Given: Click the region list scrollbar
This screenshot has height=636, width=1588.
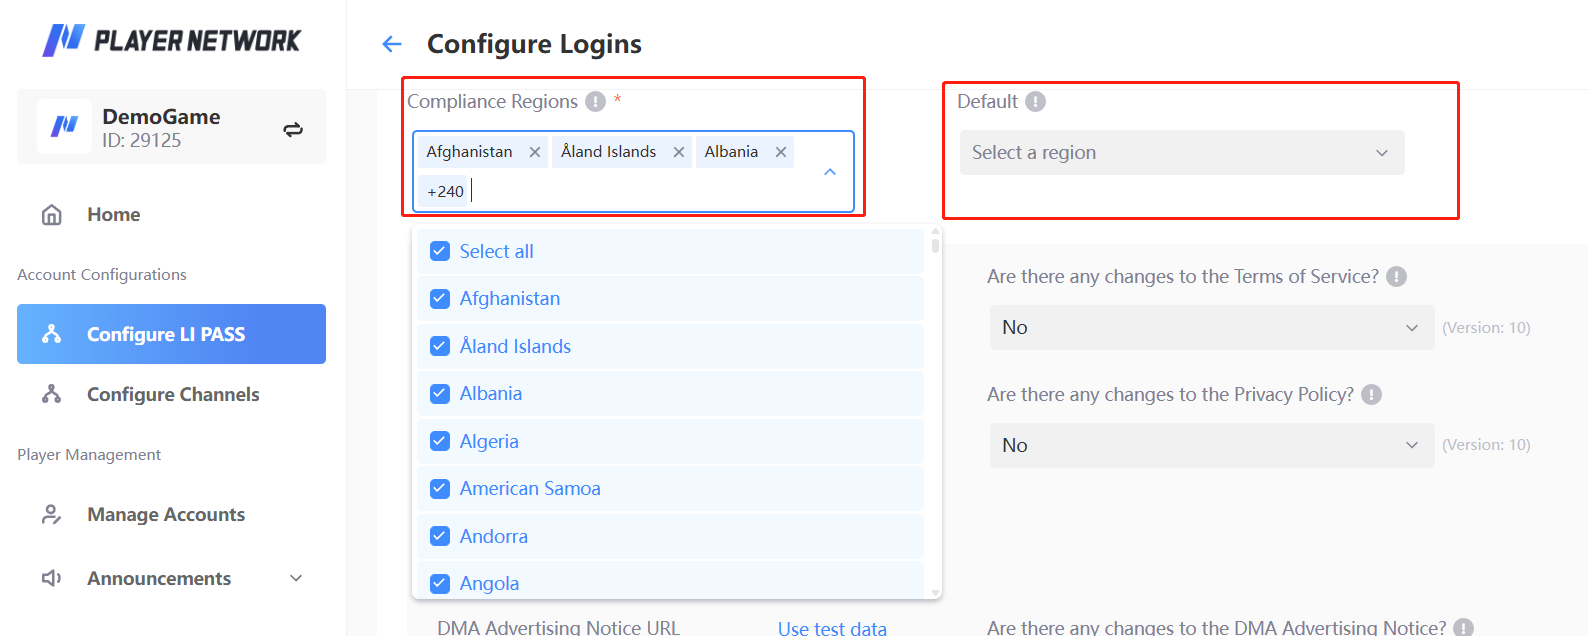Looking at the screenshot, I should [x=935, y=244].
